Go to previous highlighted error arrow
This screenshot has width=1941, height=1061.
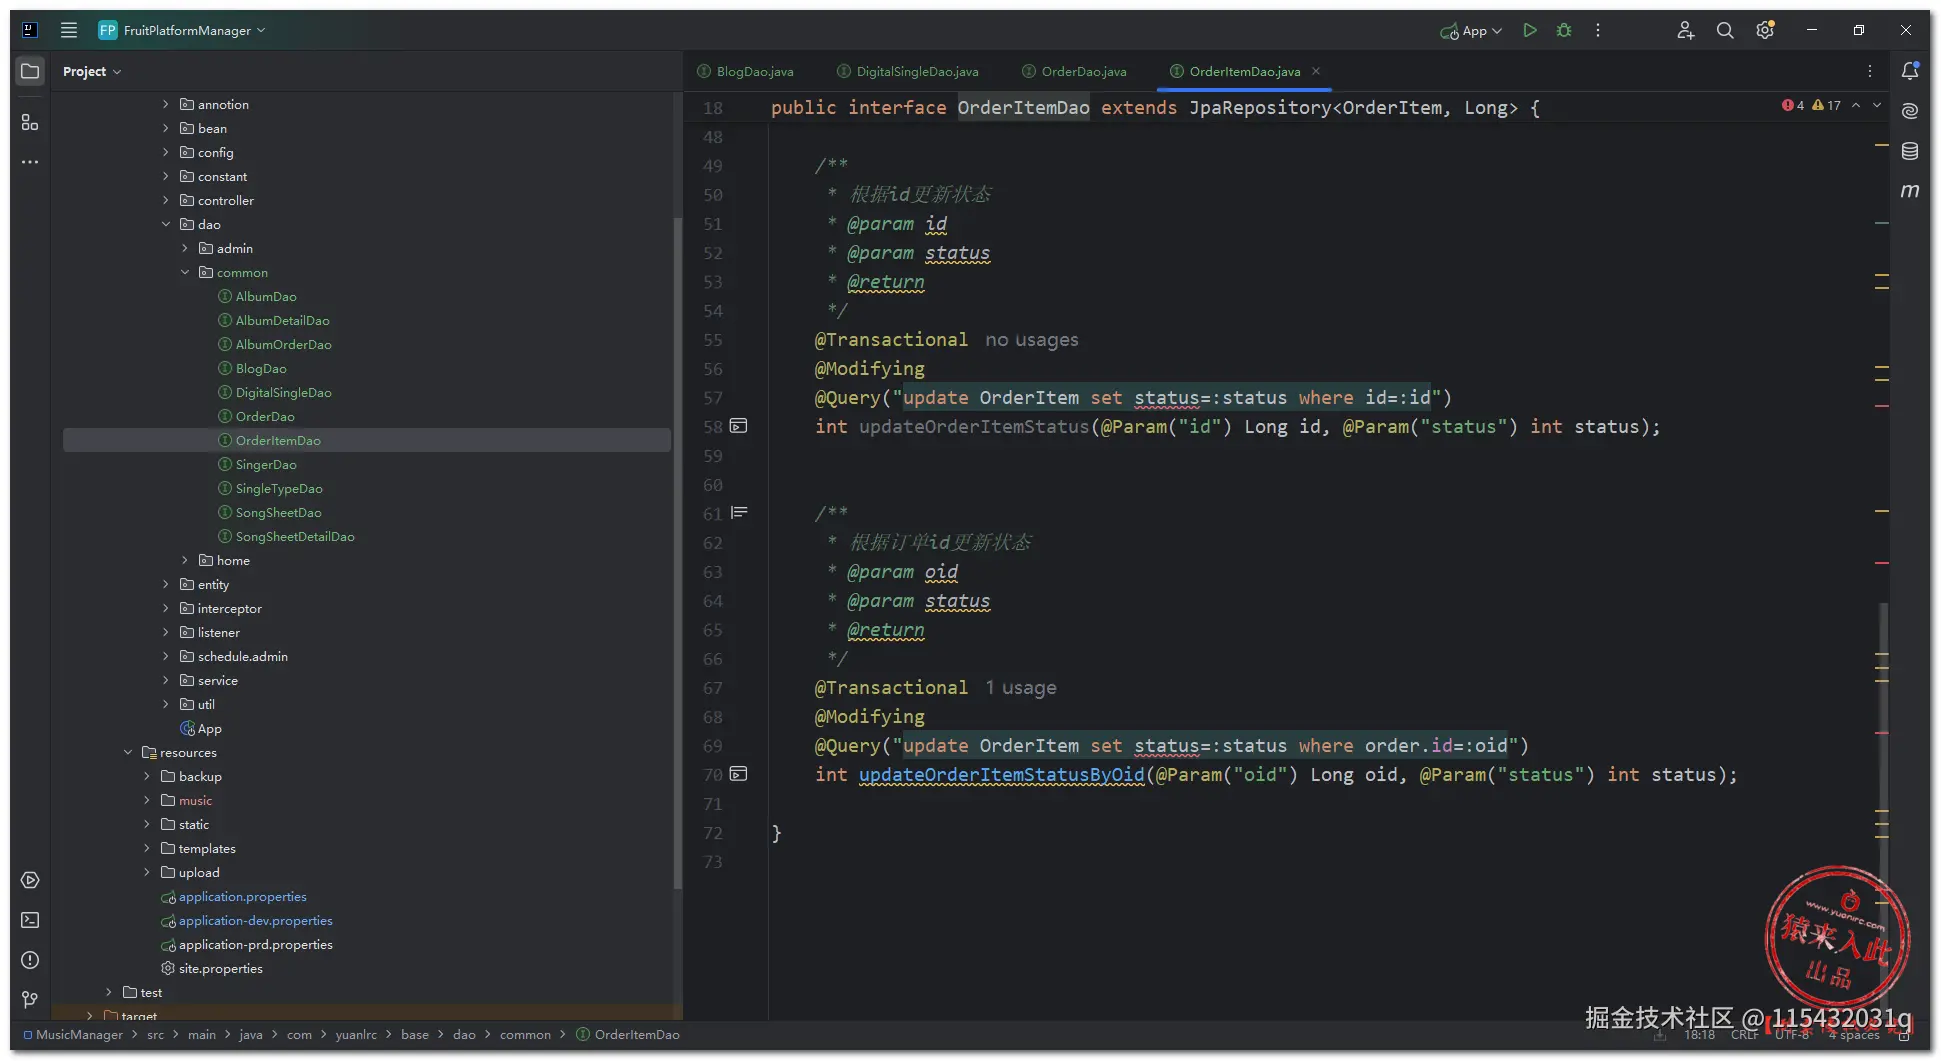(1856, 105)
